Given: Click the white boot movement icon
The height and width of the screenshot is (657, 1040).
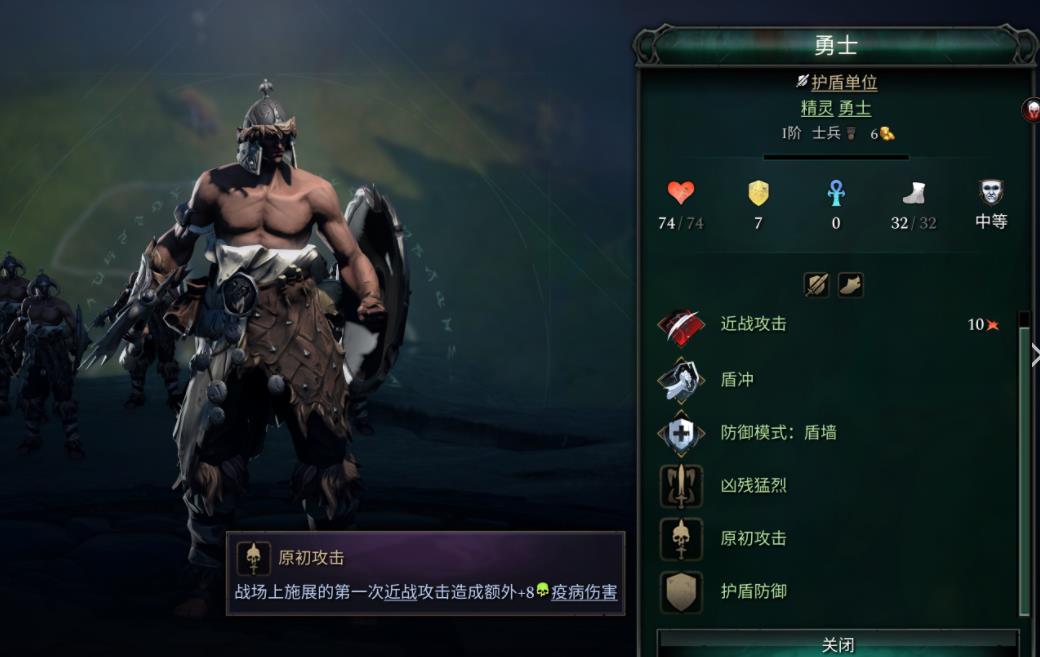Looking at the screenshot, I should [x=914, y=194].
